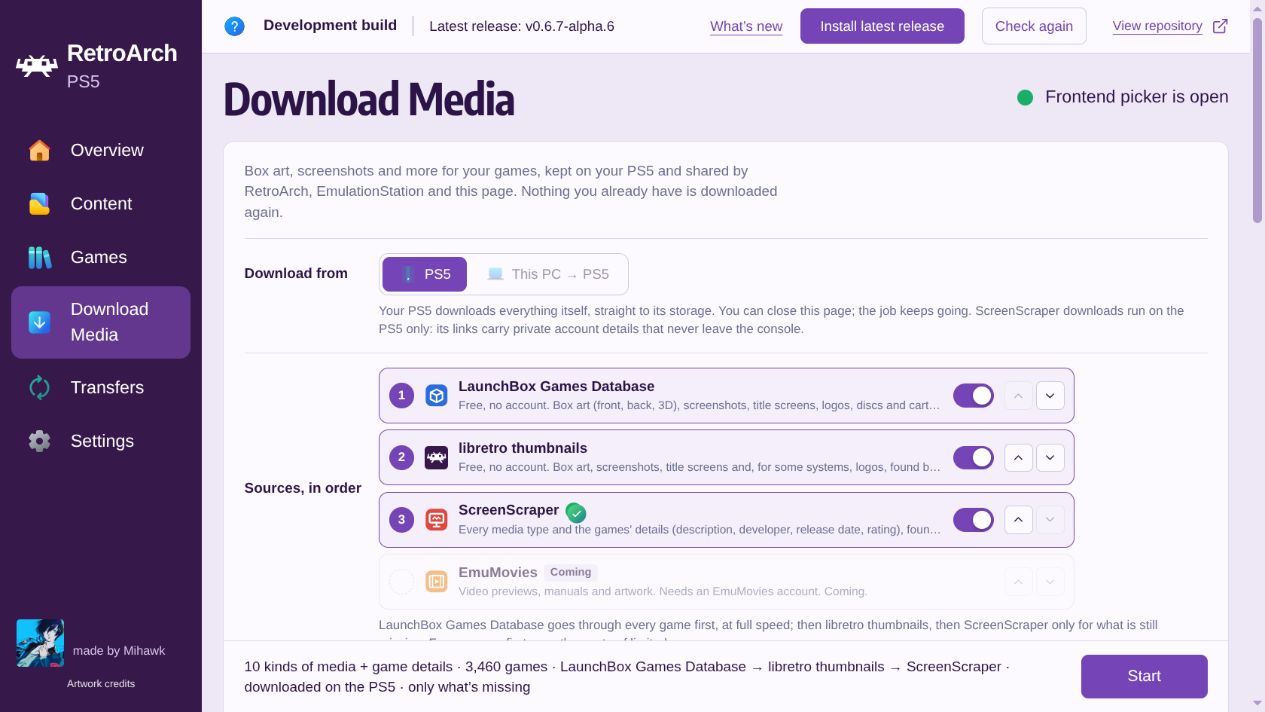
Task: Open the Content section
Action: [x=101, y=204]
